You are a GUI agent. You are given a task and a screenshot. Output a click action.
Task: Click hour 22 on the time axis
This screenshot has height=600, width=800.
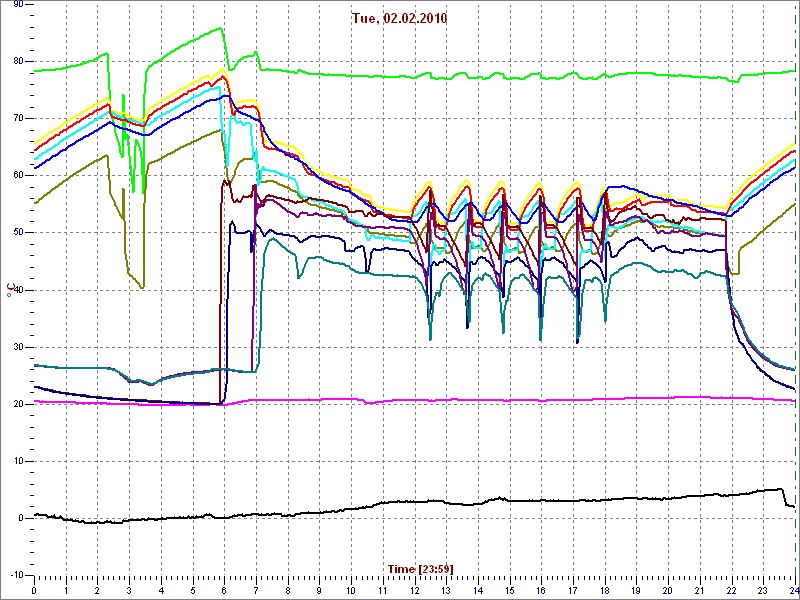click(731, 589)
